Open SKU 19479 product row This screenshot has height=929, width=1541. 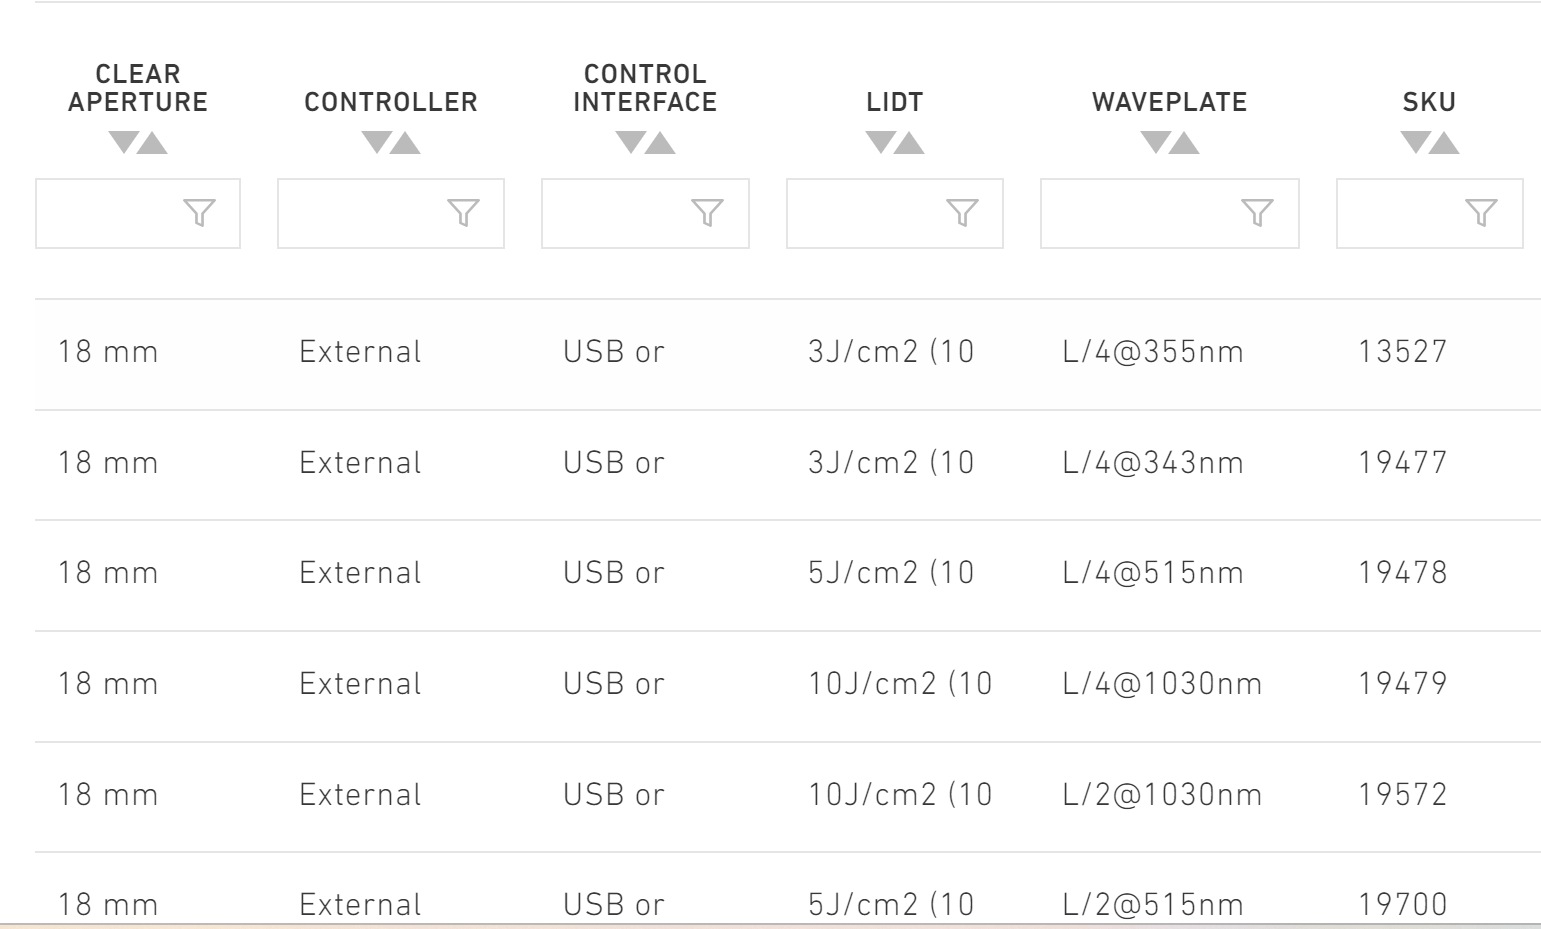pos(788,686)
